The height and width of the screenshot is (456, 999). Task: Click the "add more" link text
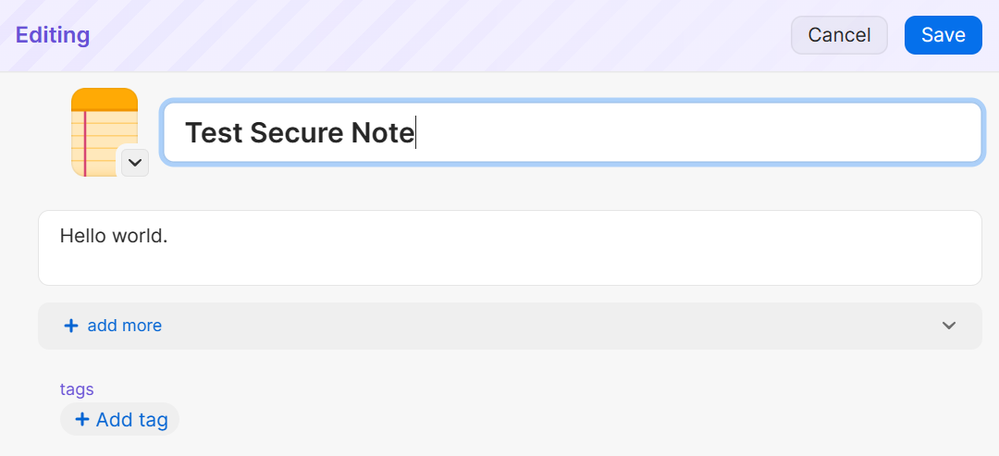[124, 326]
